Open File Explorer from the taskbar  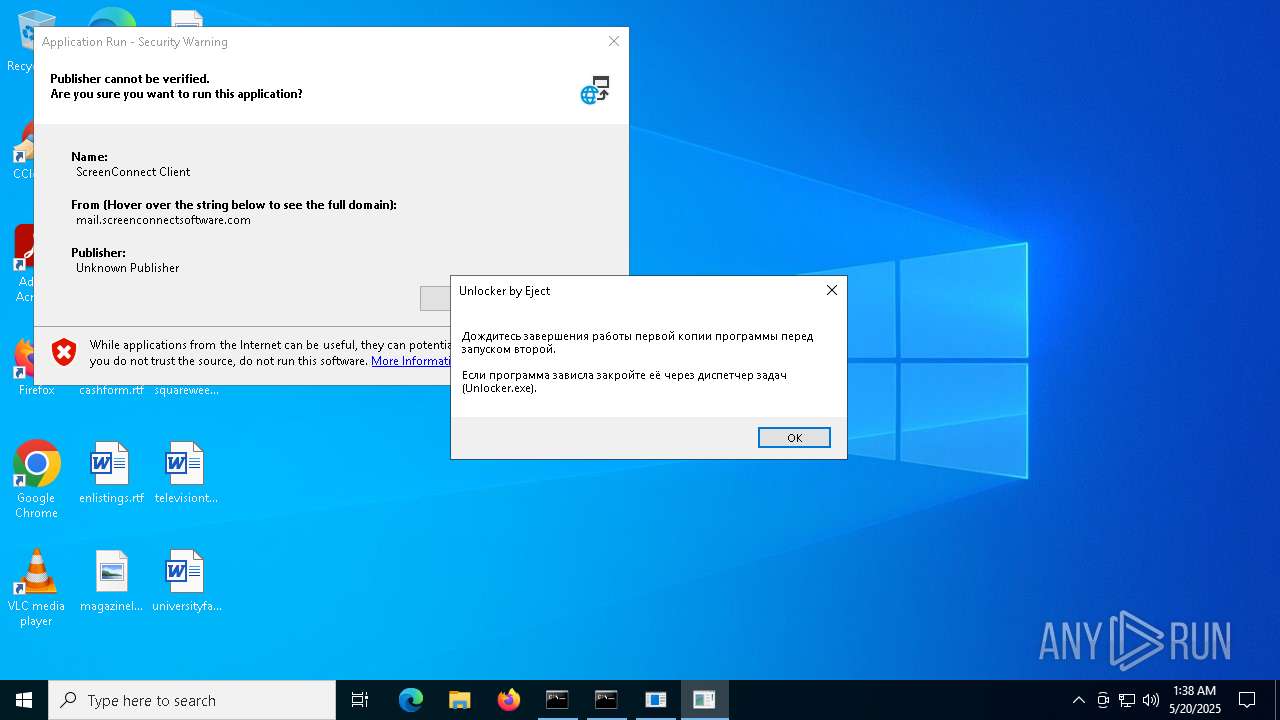coord(460,700)
